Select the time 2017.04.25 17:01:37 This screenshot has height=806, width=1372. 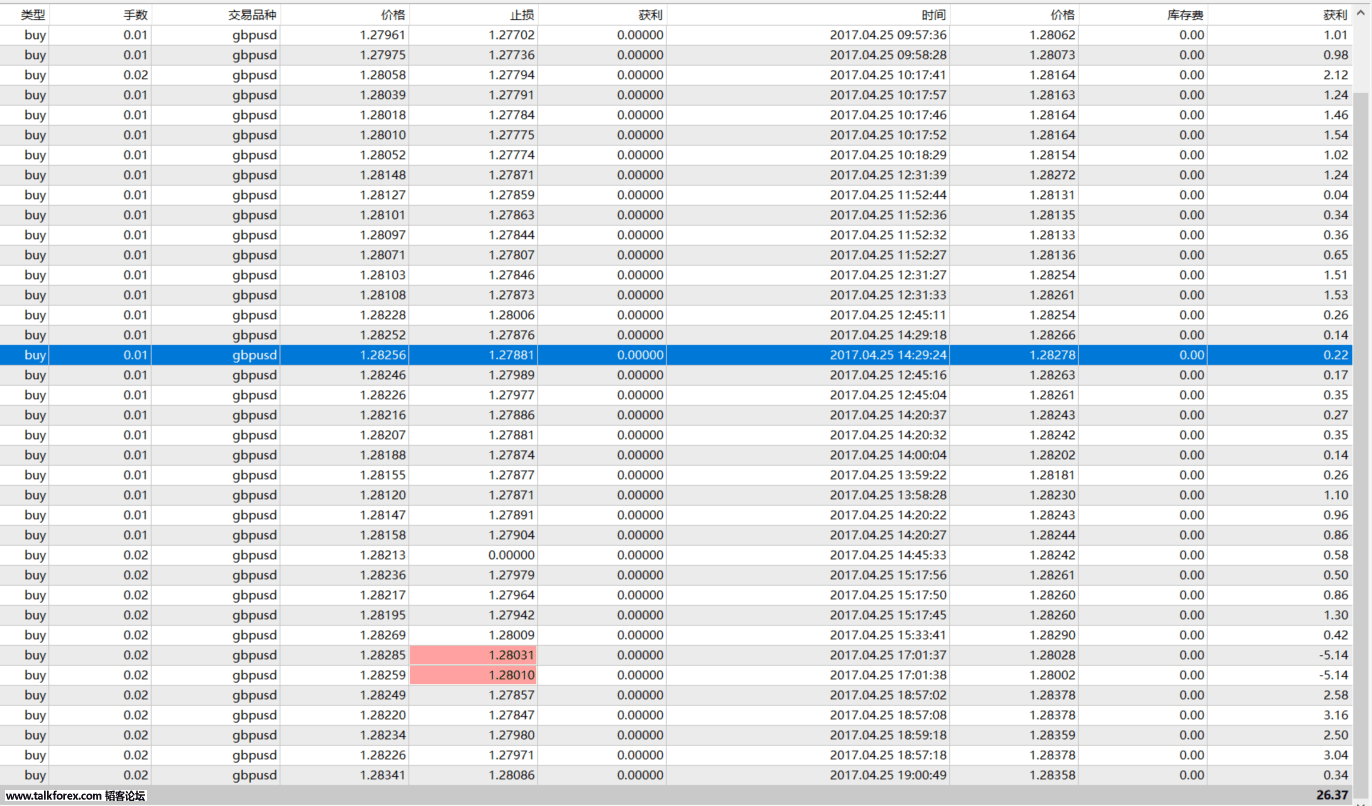click(888, 655)
